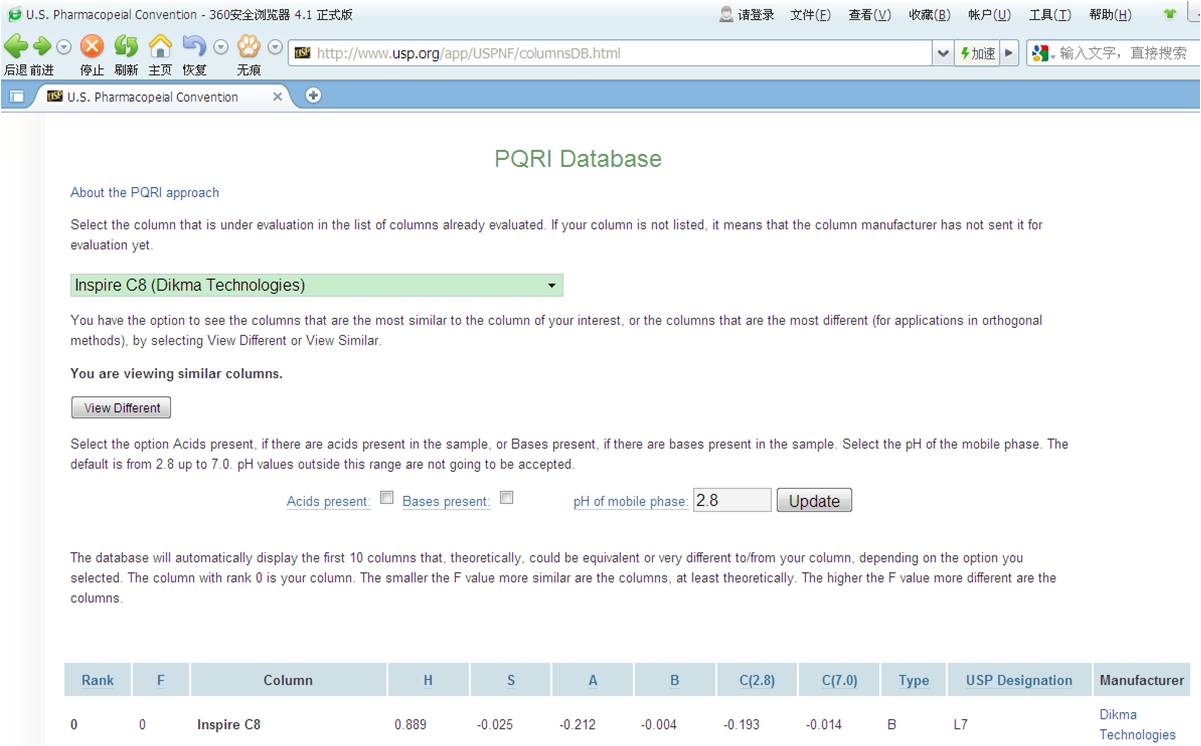Click the search box 输入文字，直接搜索
Screen dimensions: 1201x746
(x=1125, y=53)
